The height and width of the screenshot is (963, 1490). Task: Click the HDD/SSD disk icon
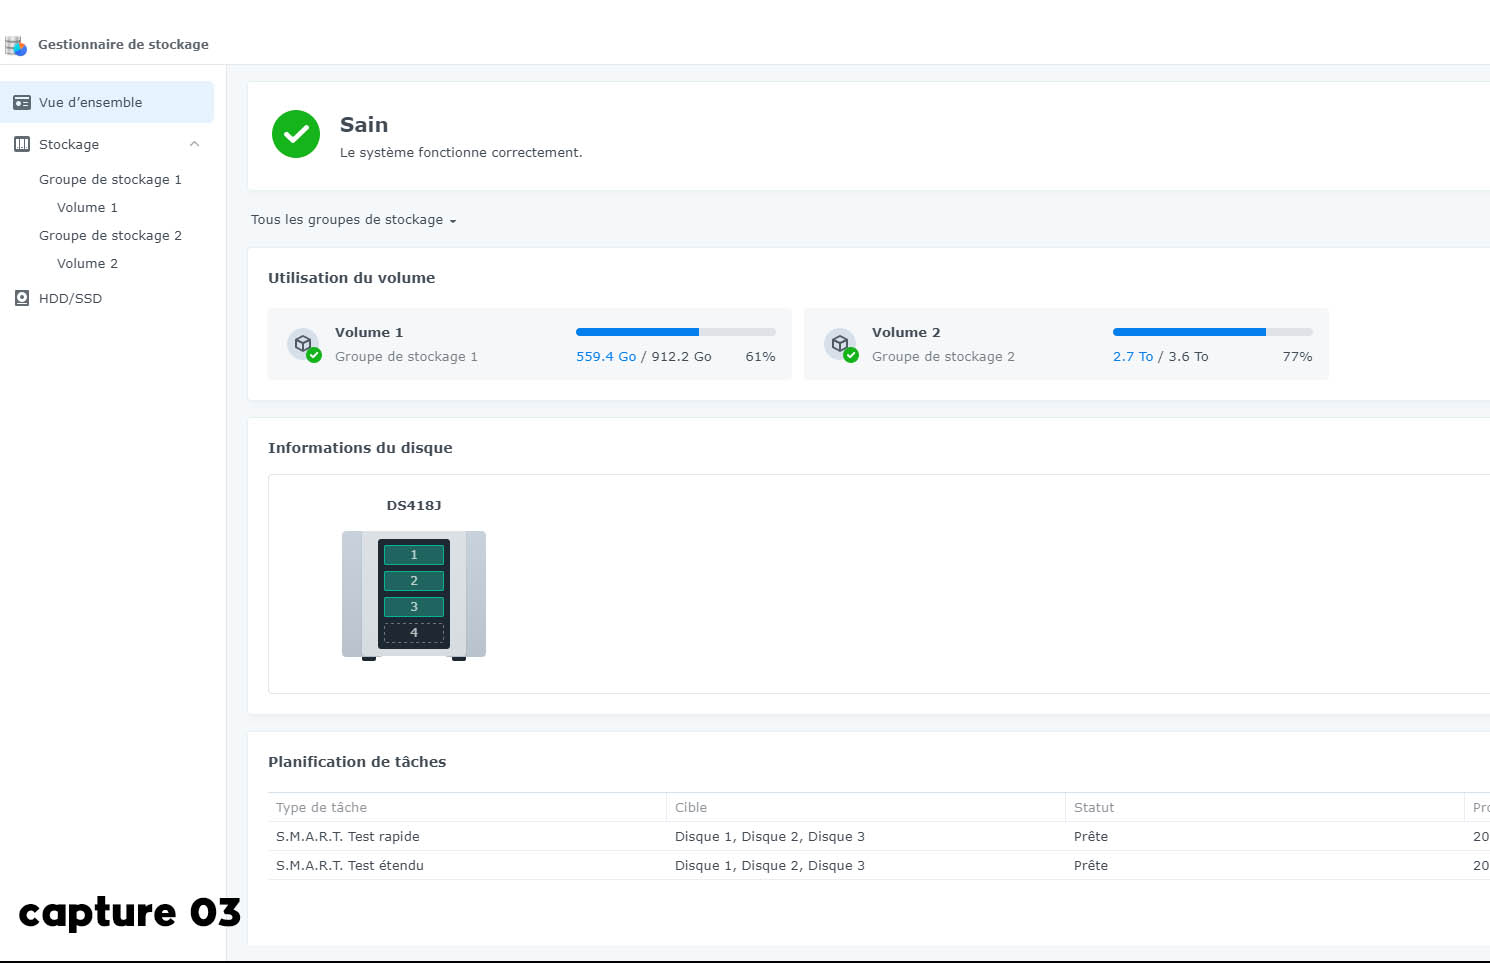pyautogui.click(x=21, y=298)
